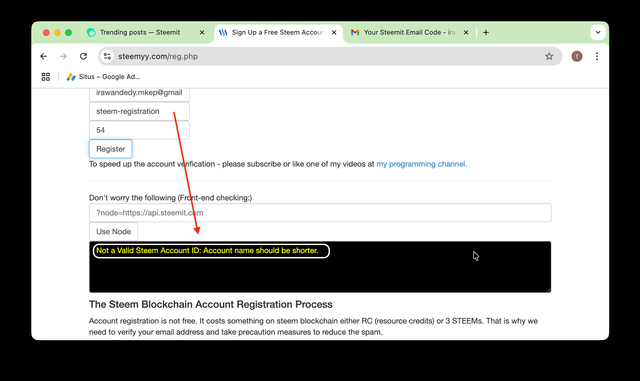640x381 pixels.
Task: Expand the tab search dropdown arrow
Action: pos(598,32)
